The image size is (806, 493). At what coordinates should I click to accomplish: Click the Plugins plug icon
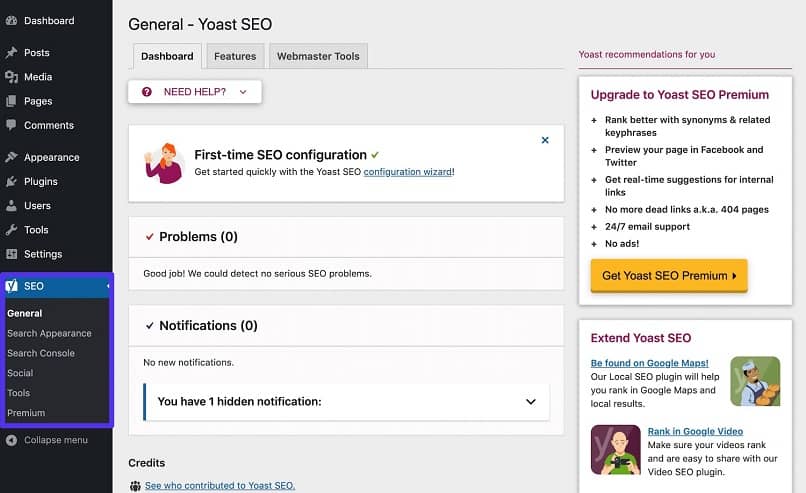tap(11, 181)
